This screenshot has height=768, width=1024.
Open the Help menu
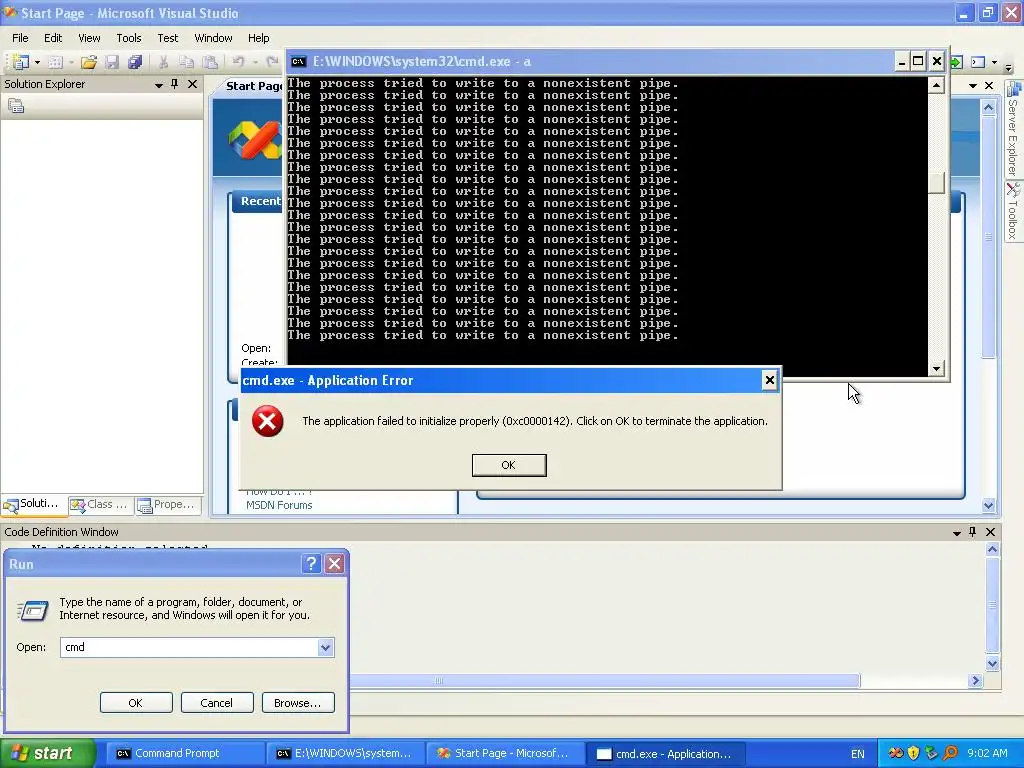pos(259,38)
